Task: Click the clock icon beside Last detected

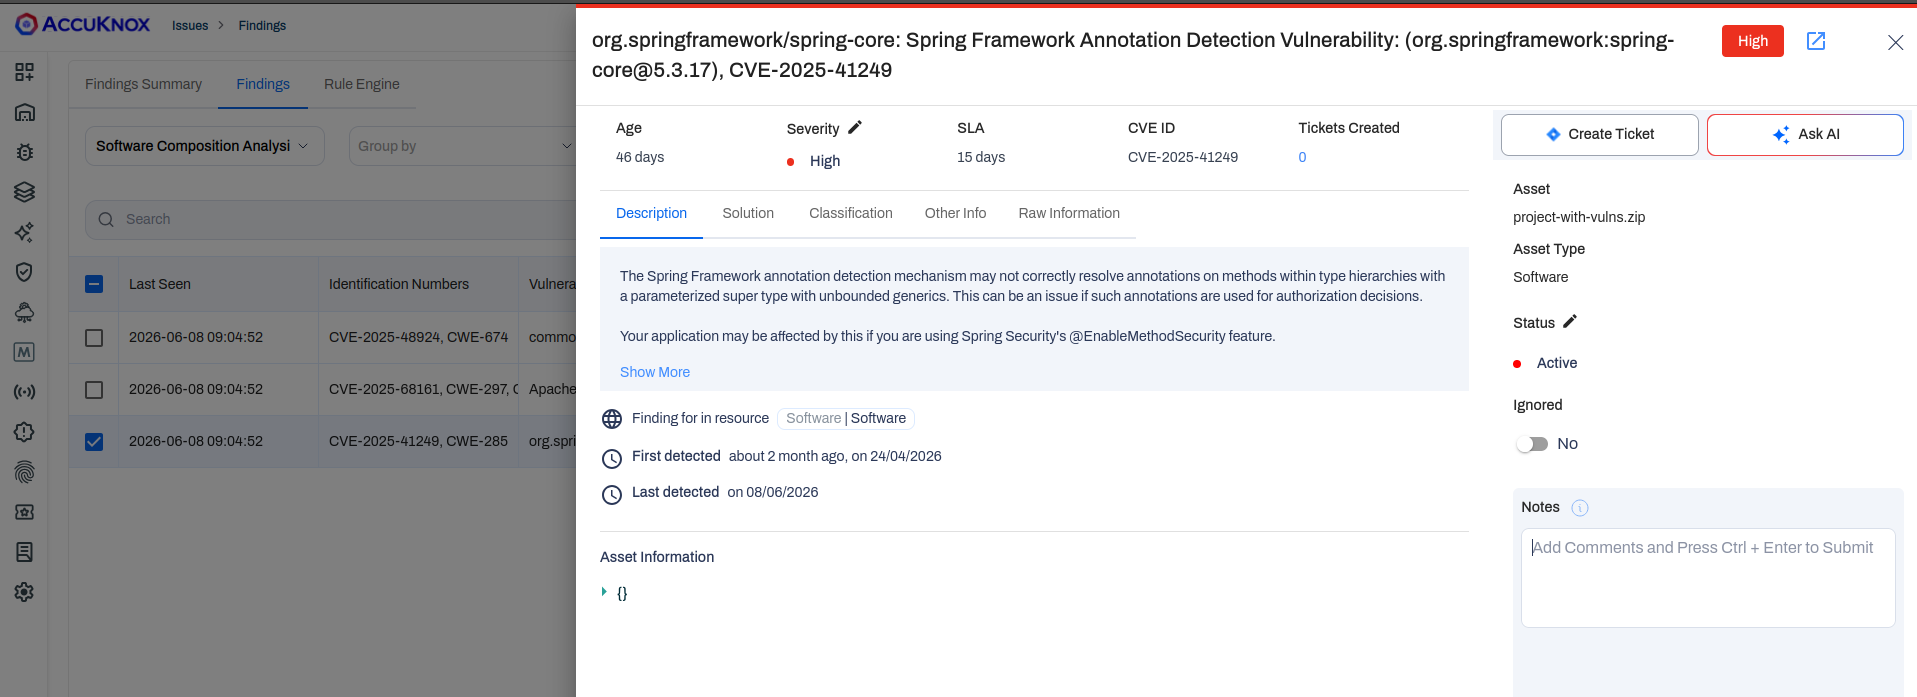Action: (612, 494)
